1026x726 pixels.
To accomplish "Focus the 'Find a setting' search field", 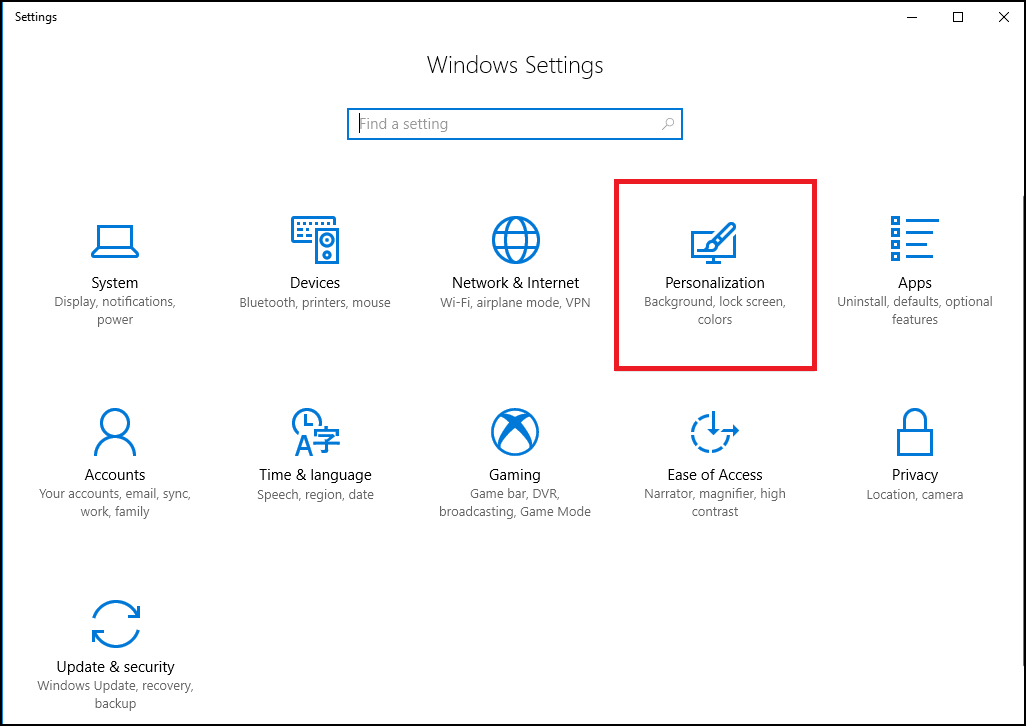I will pyautogui.click(x=505, y=124).
